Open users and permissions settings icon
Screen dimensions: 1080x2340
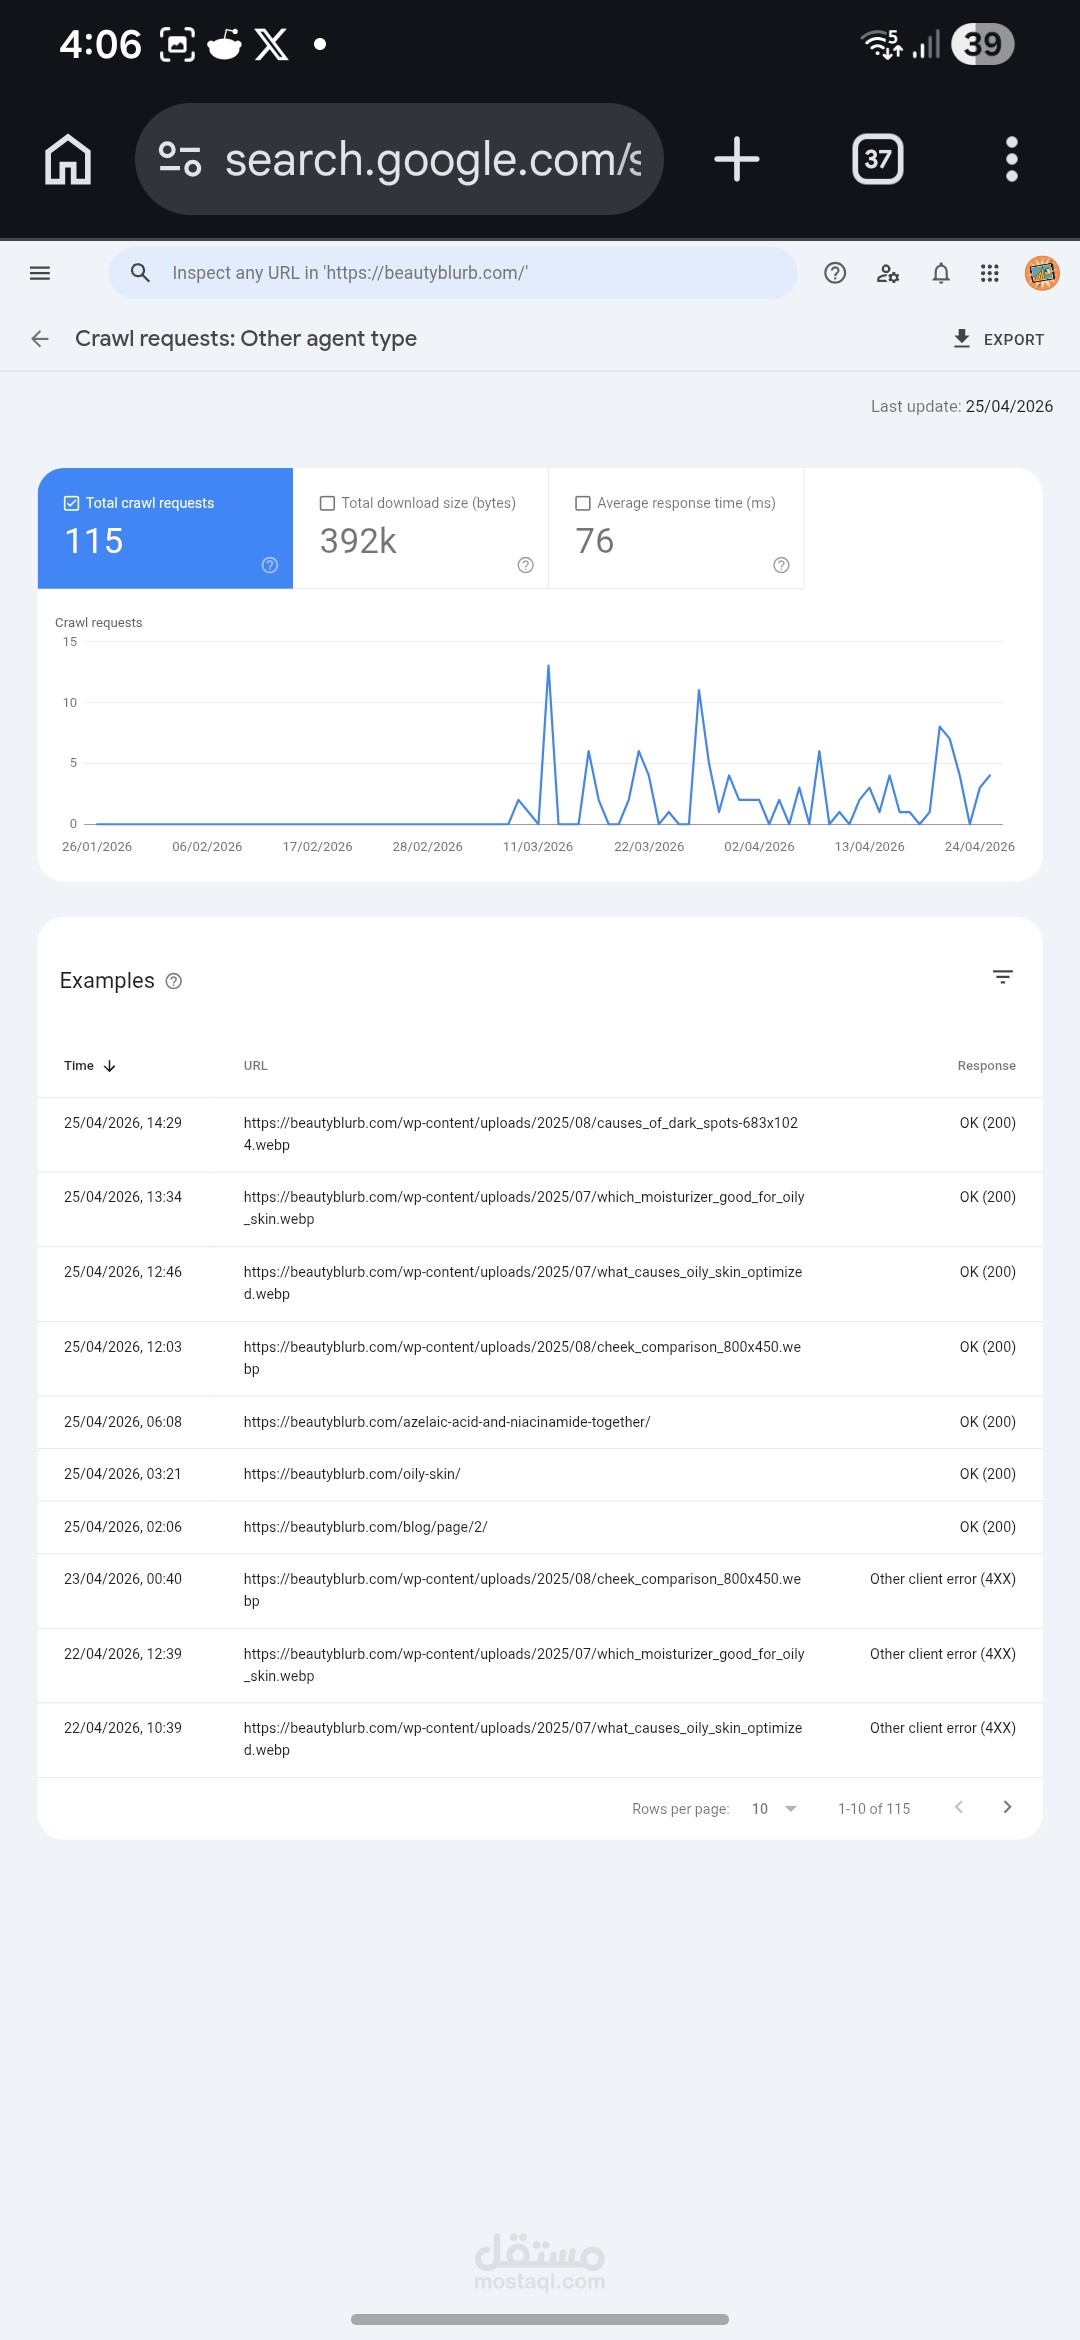click(888, 273)
